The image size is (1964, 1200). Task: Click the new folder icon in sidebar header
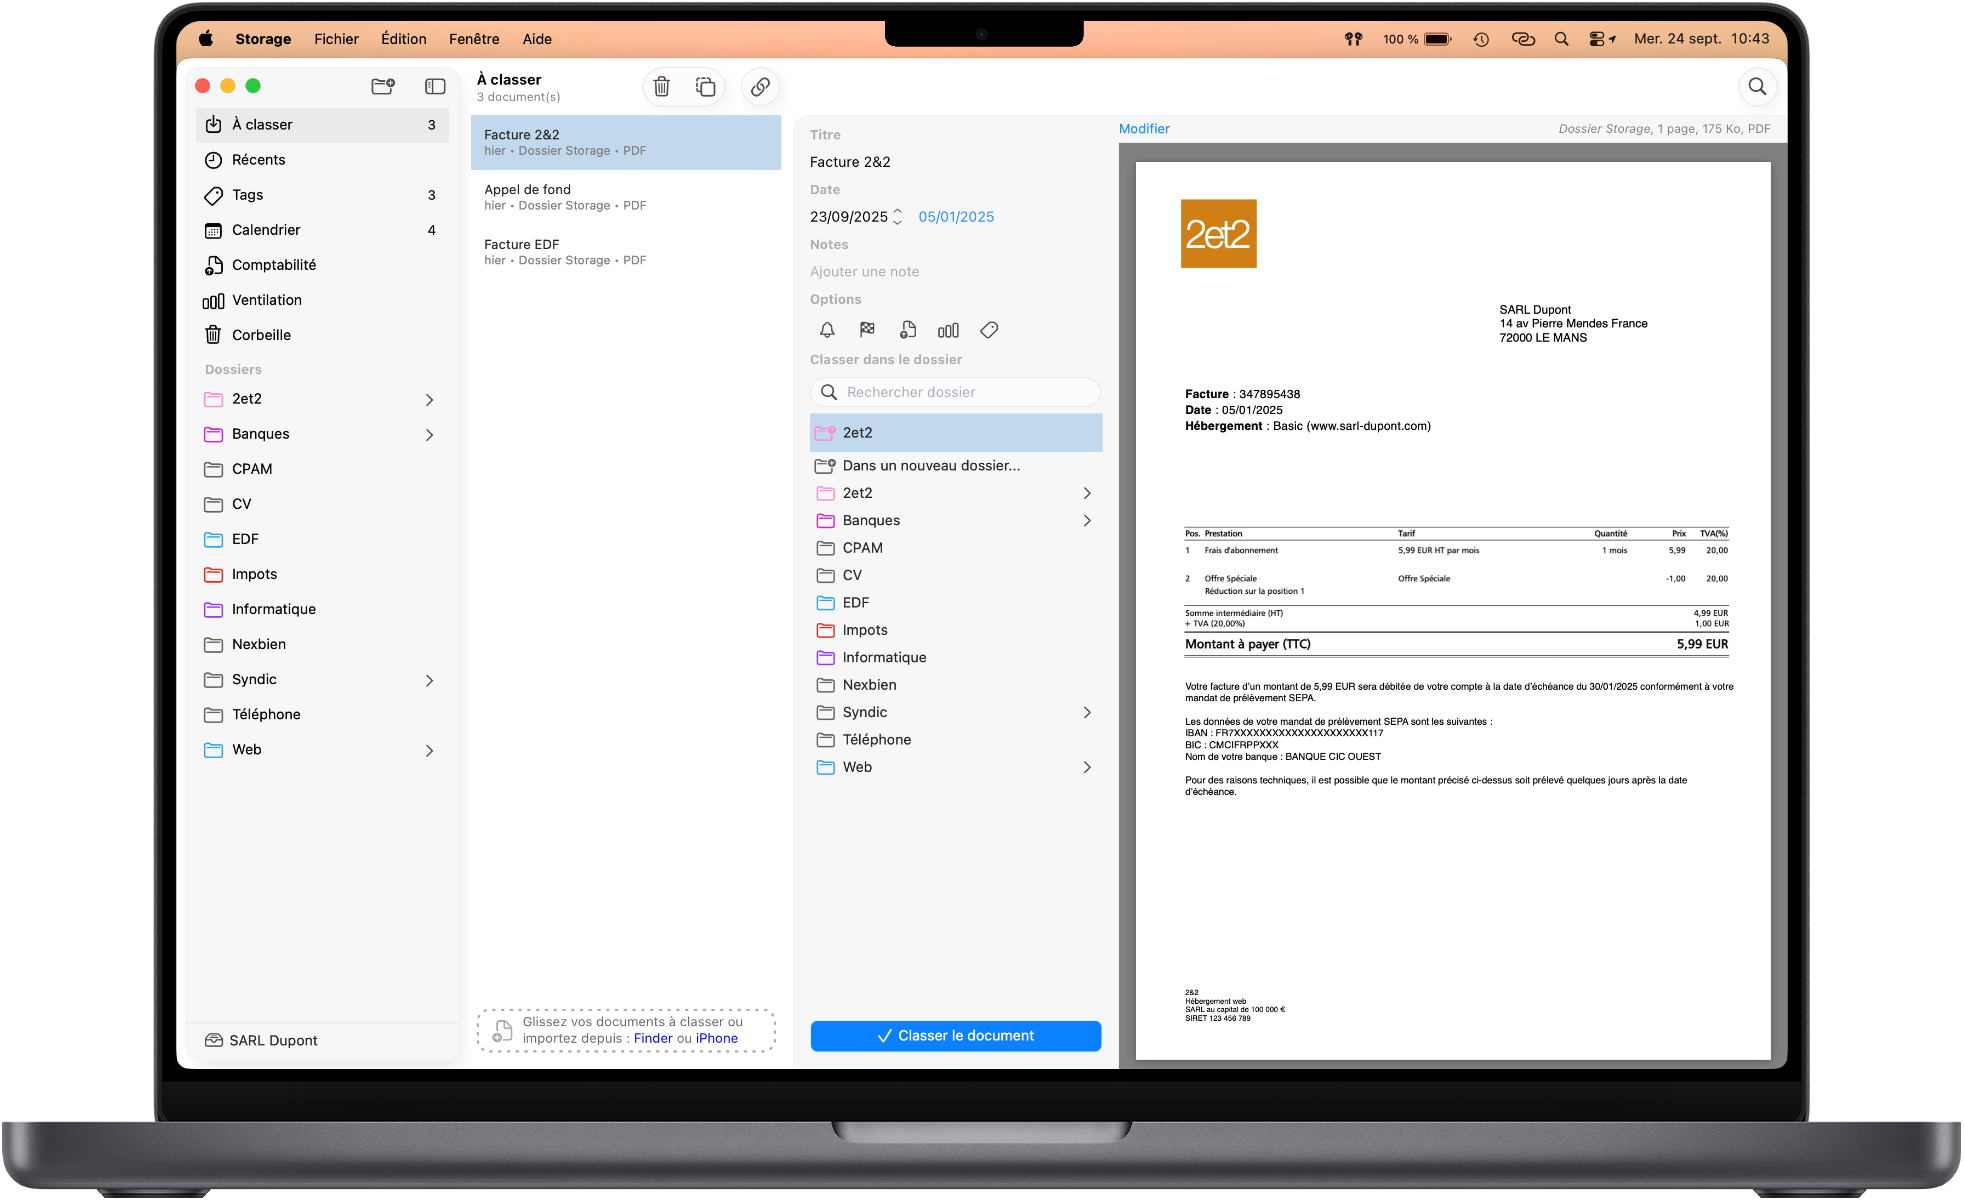pos(383,86)
